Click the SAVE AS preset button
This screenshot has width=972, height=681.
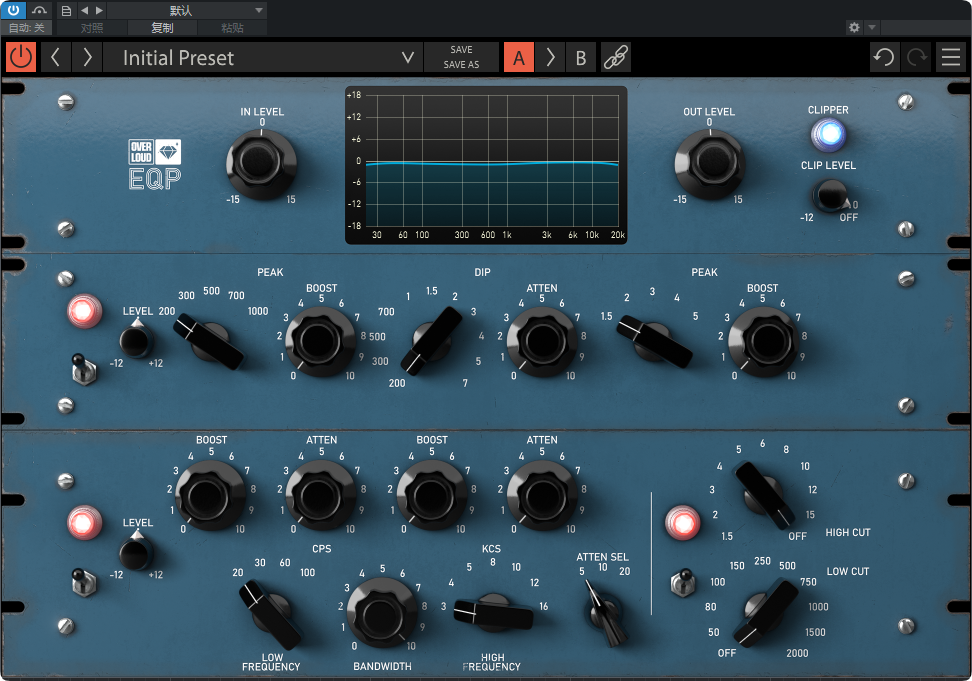pyautogui.click(x=461, y=64)
